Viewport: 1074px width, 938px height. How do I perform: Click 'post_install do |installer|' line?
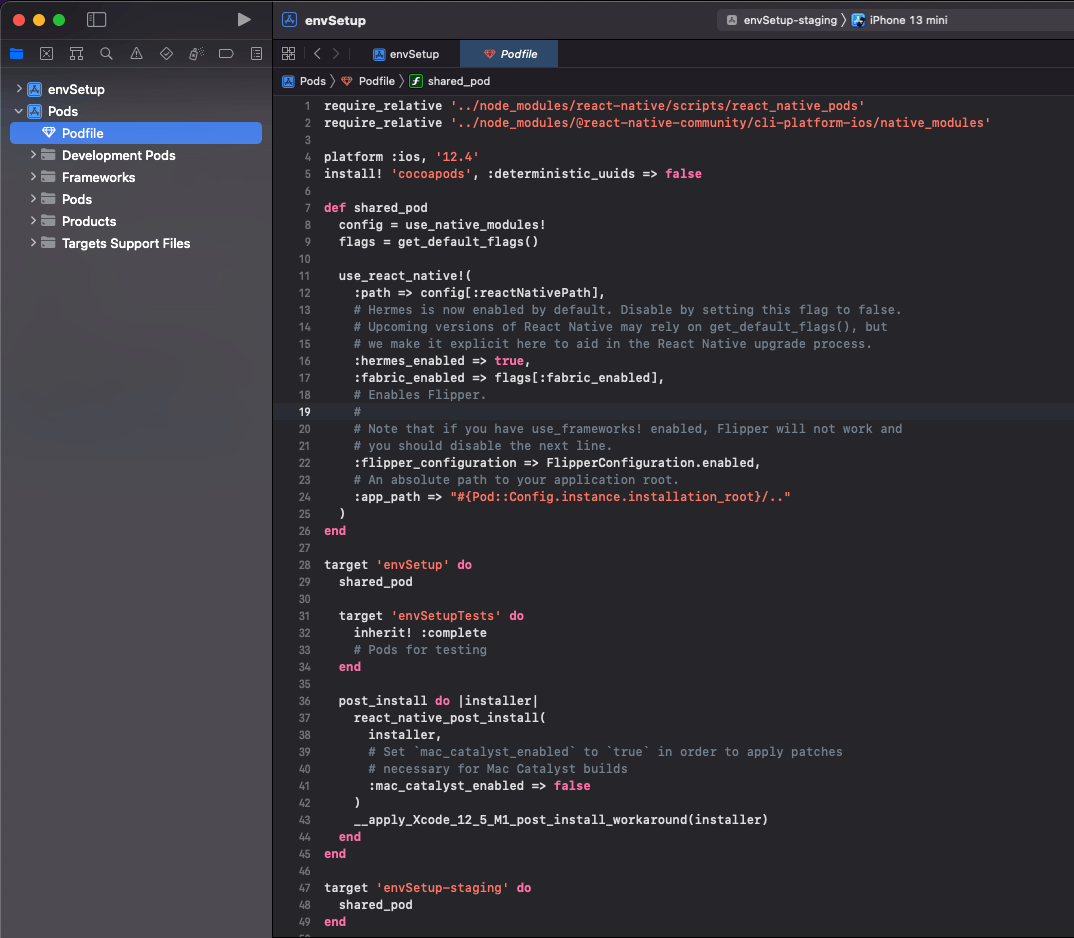[438, 701]
